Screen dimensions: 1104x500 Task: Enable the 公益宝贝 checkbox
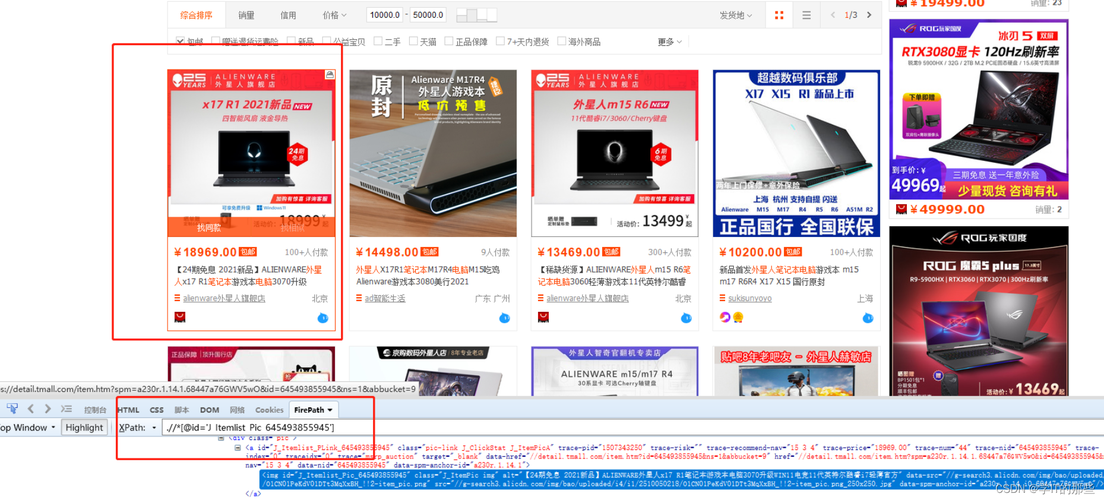pyautogui.click(x=327, y=42)
